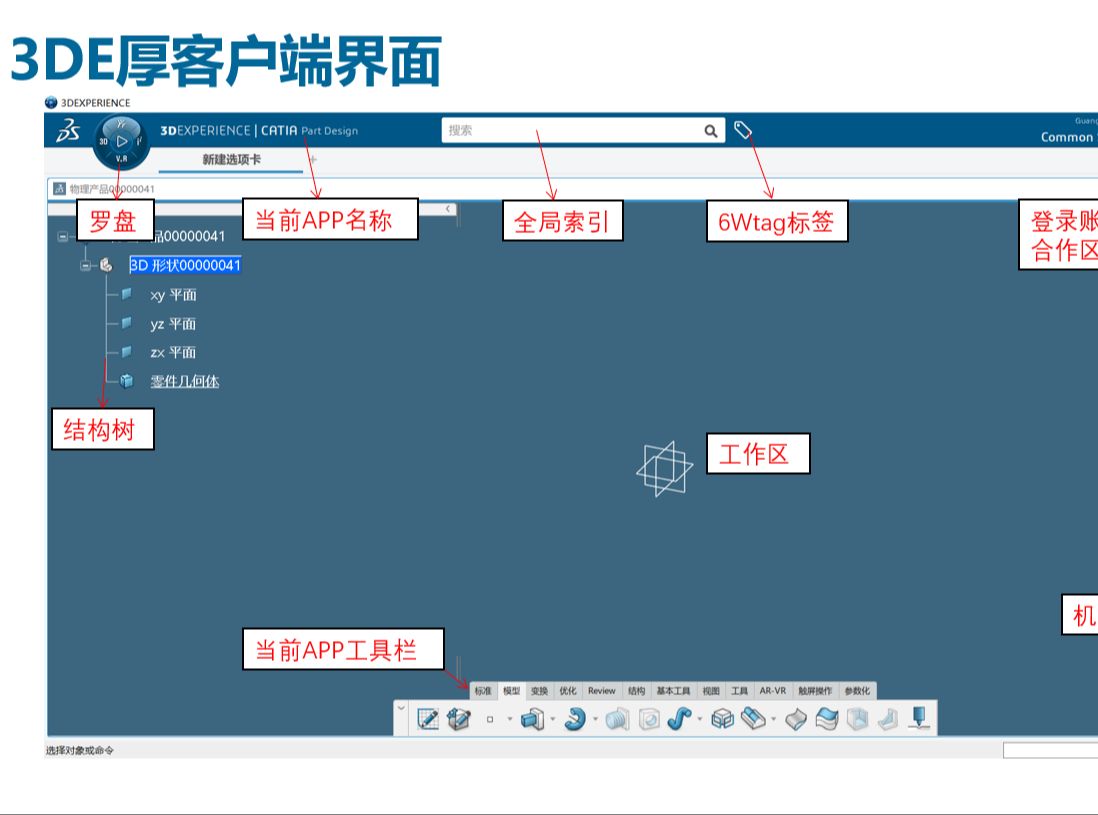The height and width of the screenshot is (815, 1098).
Task: Open the 工具 tab
Action: click(739, 691)
